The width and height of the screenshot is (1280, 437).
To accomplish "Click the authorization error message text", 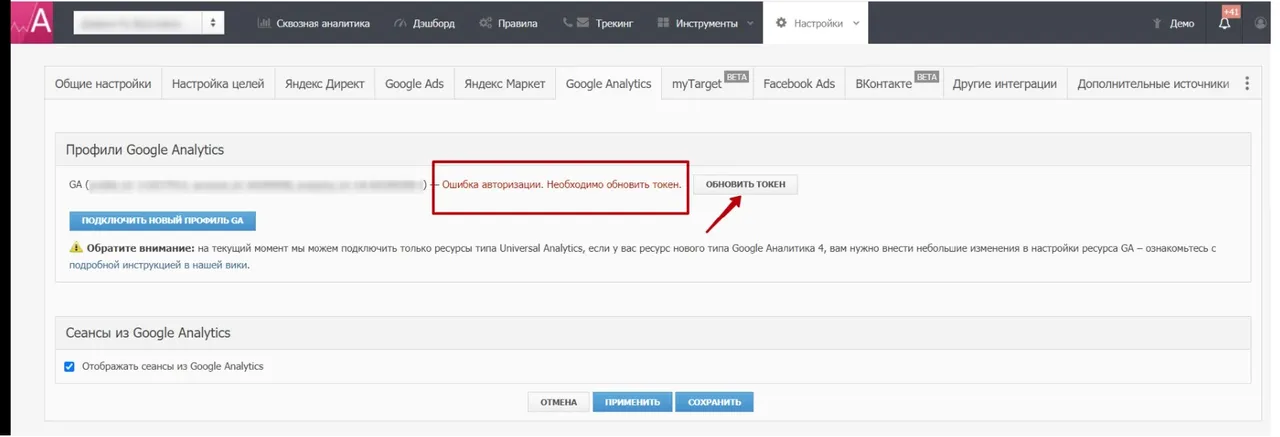I will 562,185.
